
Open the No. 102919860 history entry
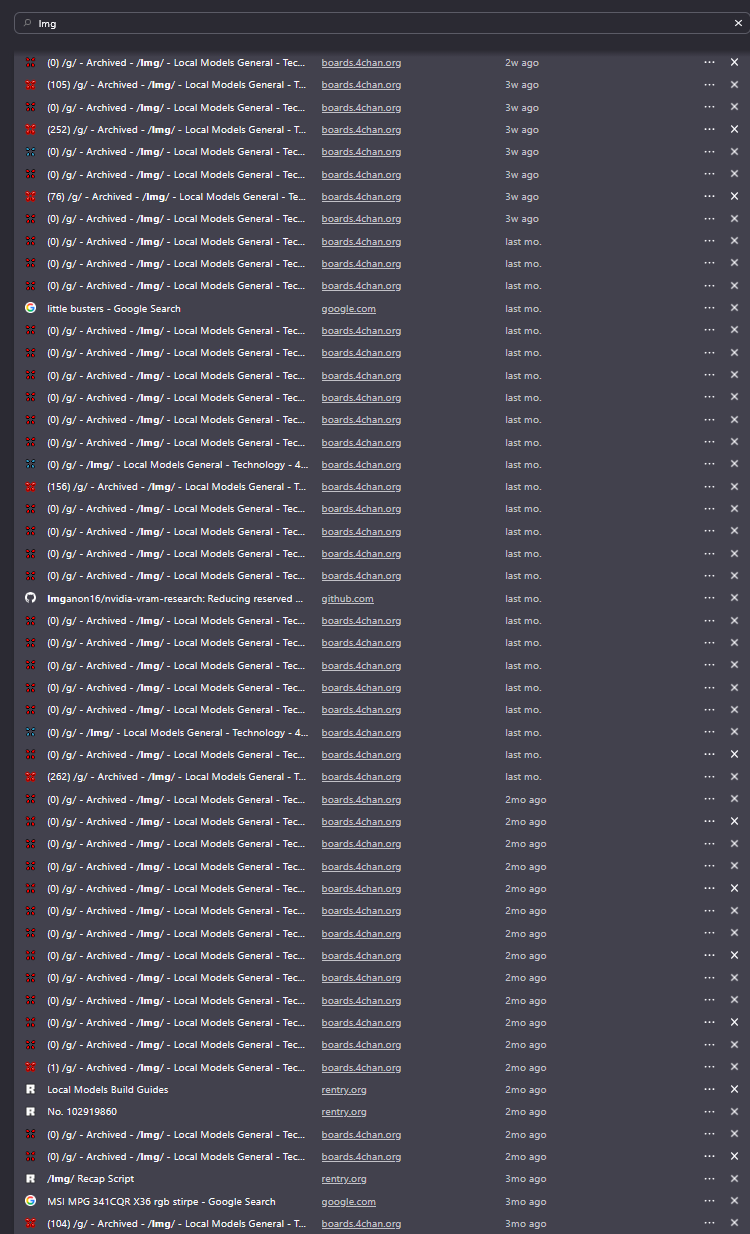(82, 1112)
